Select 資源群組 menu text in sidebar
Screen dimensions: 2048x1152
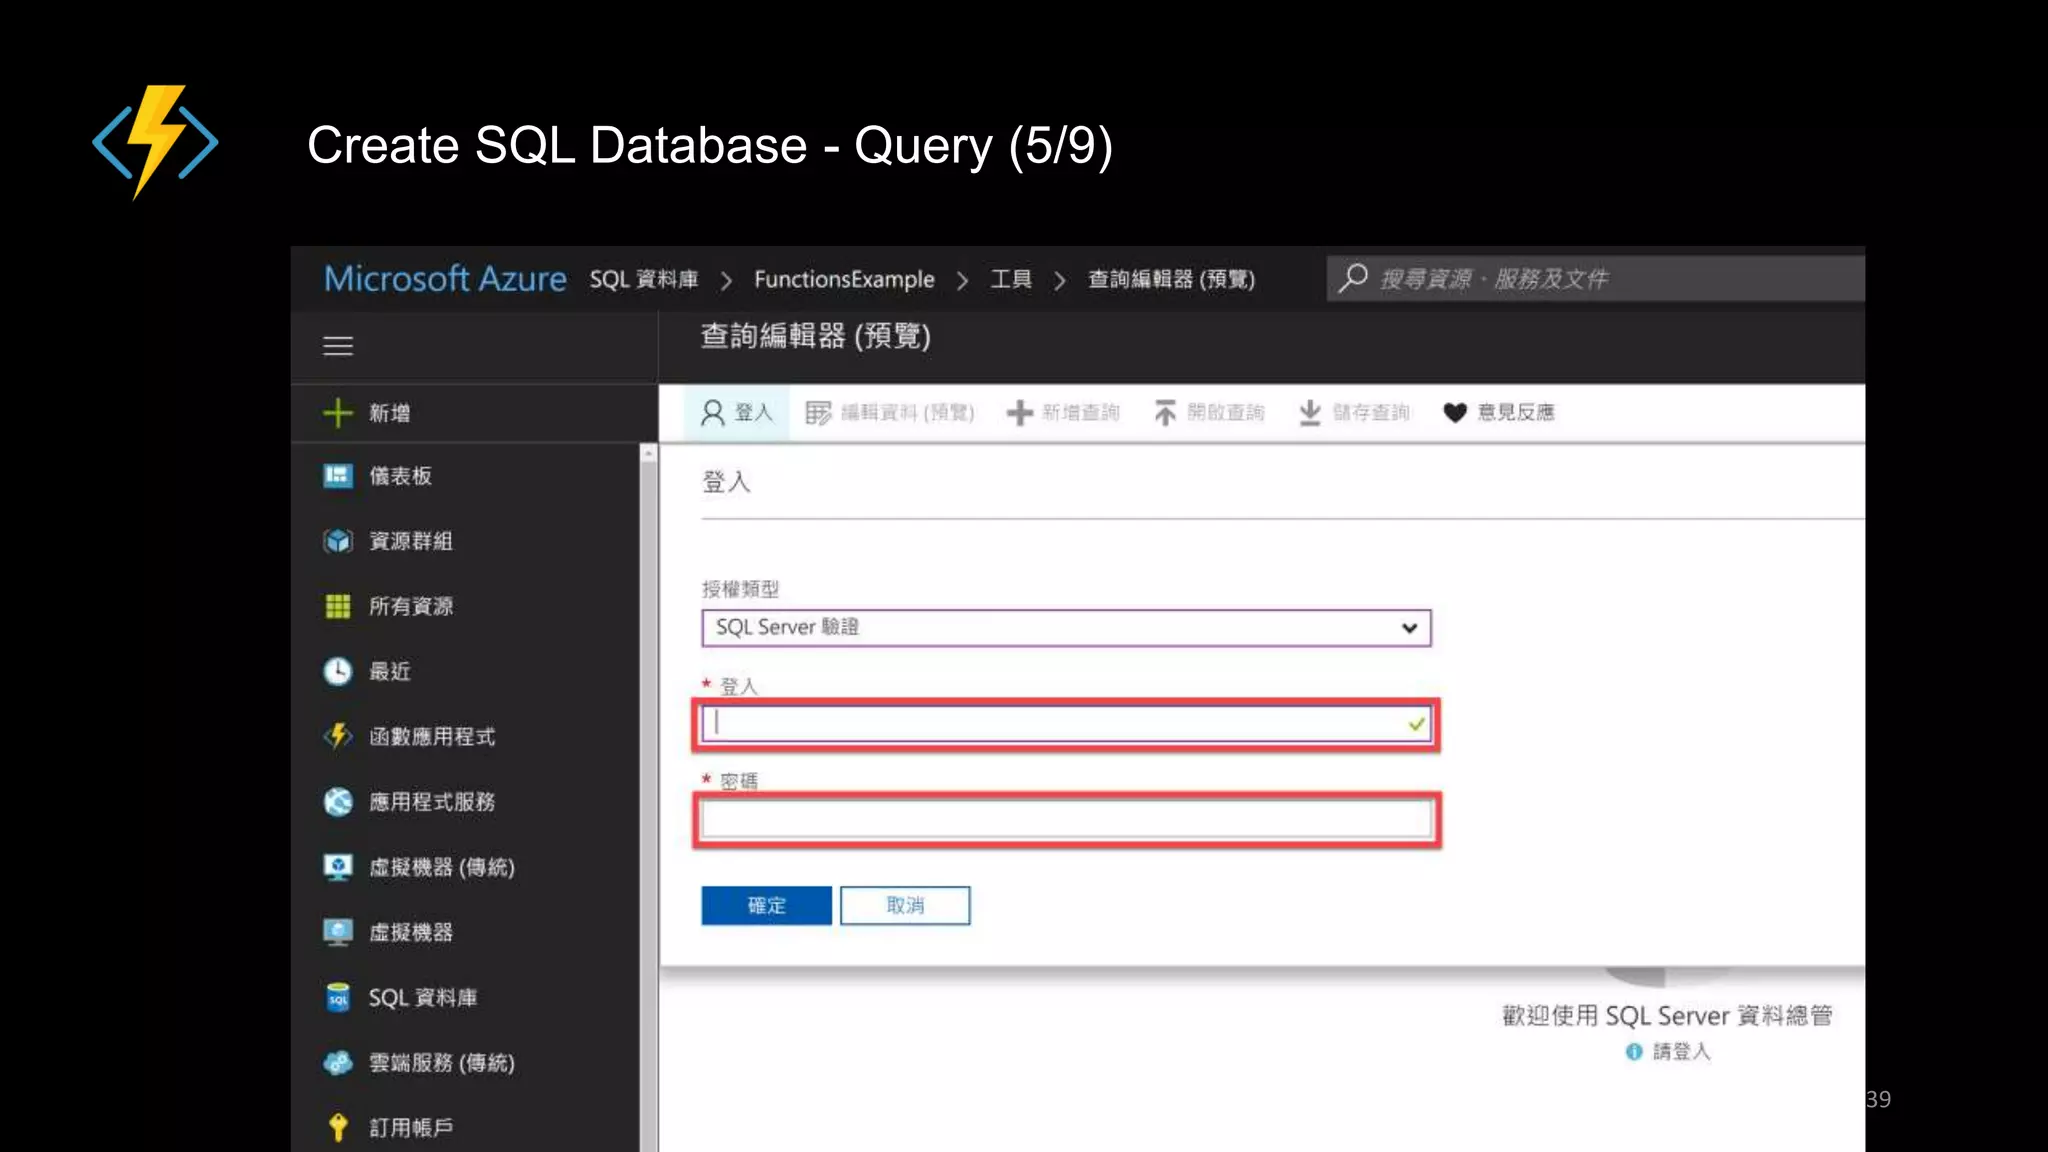point(411,541)
